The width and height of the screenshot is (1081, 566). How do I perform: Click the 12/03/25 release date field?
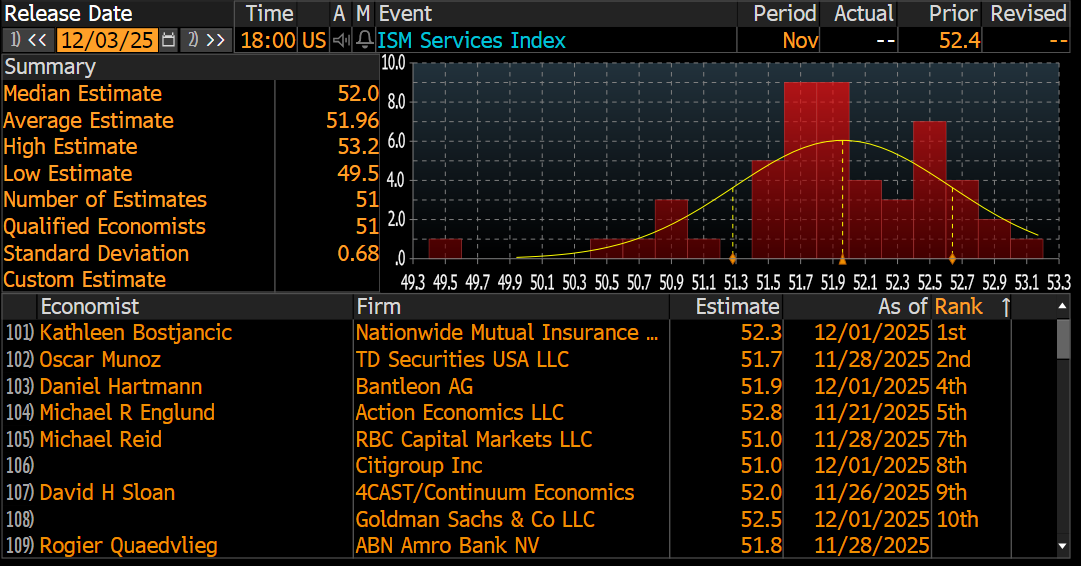click(x=108, y=40)
